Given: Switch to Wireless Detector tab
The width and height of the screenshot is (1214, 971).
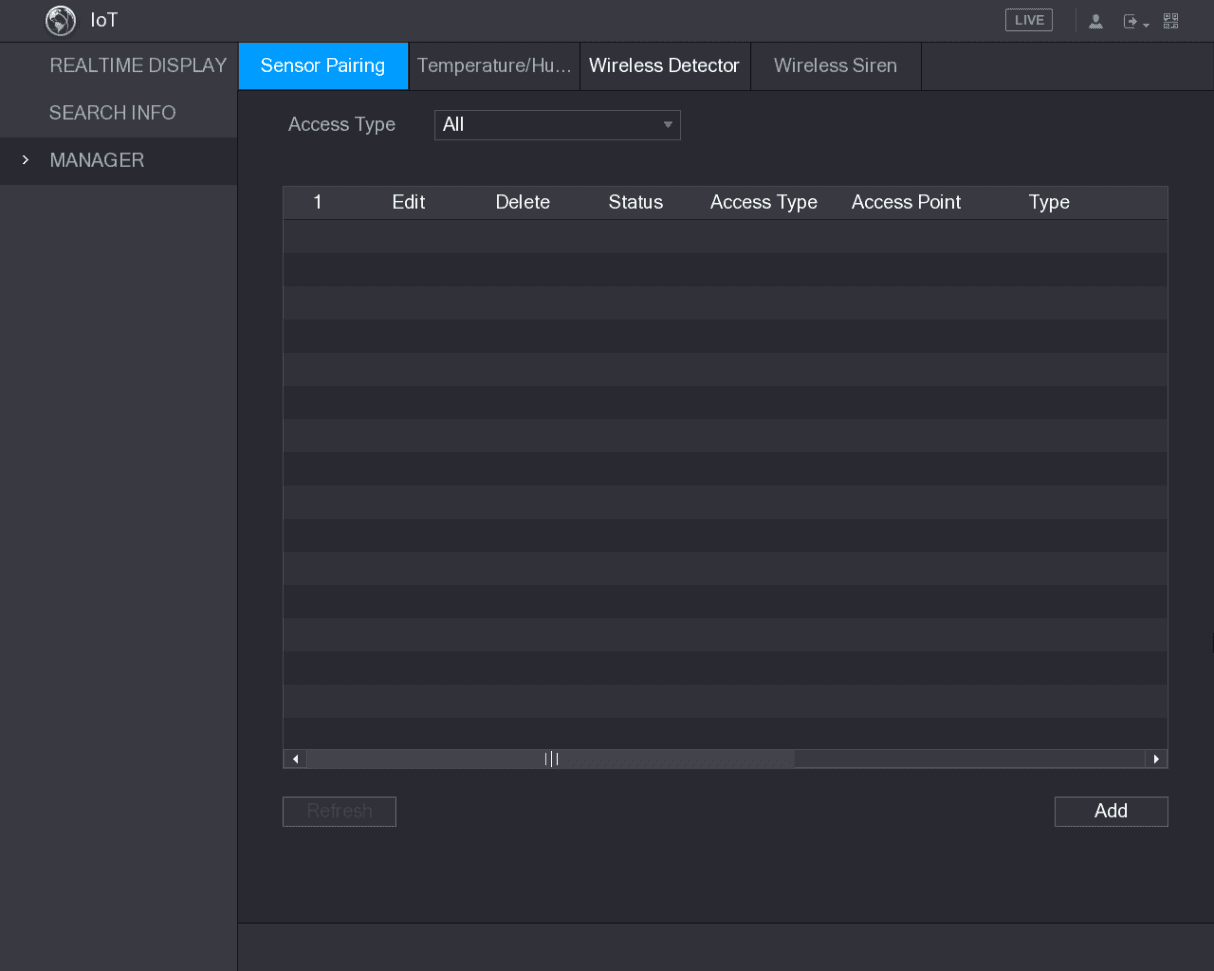Looking at the screenshot, I should 664,66.
